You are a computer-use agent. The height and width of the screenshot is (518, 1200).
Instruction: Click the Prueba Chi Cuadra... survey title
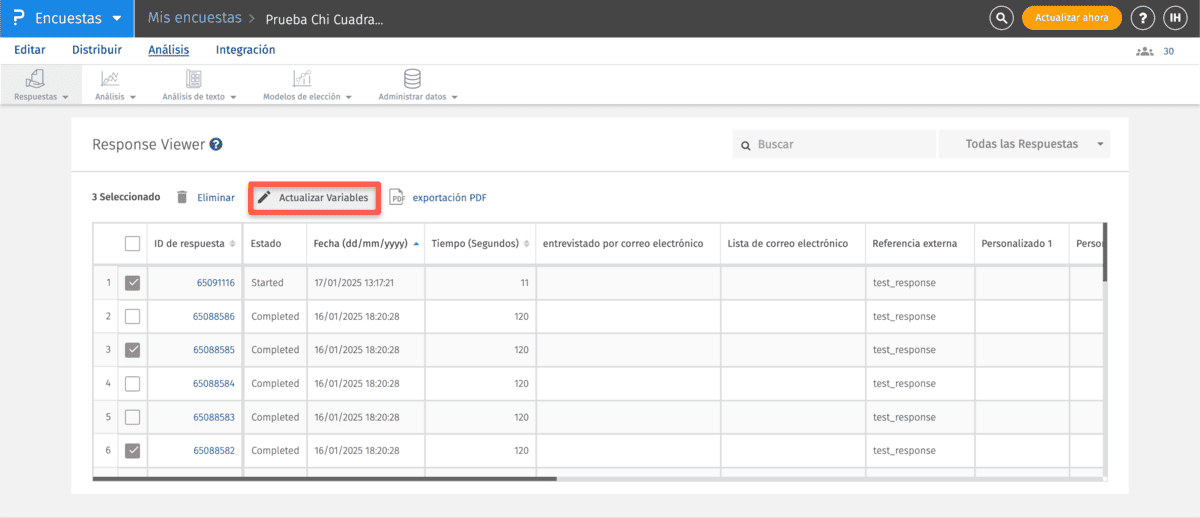[x=324, y=19]
